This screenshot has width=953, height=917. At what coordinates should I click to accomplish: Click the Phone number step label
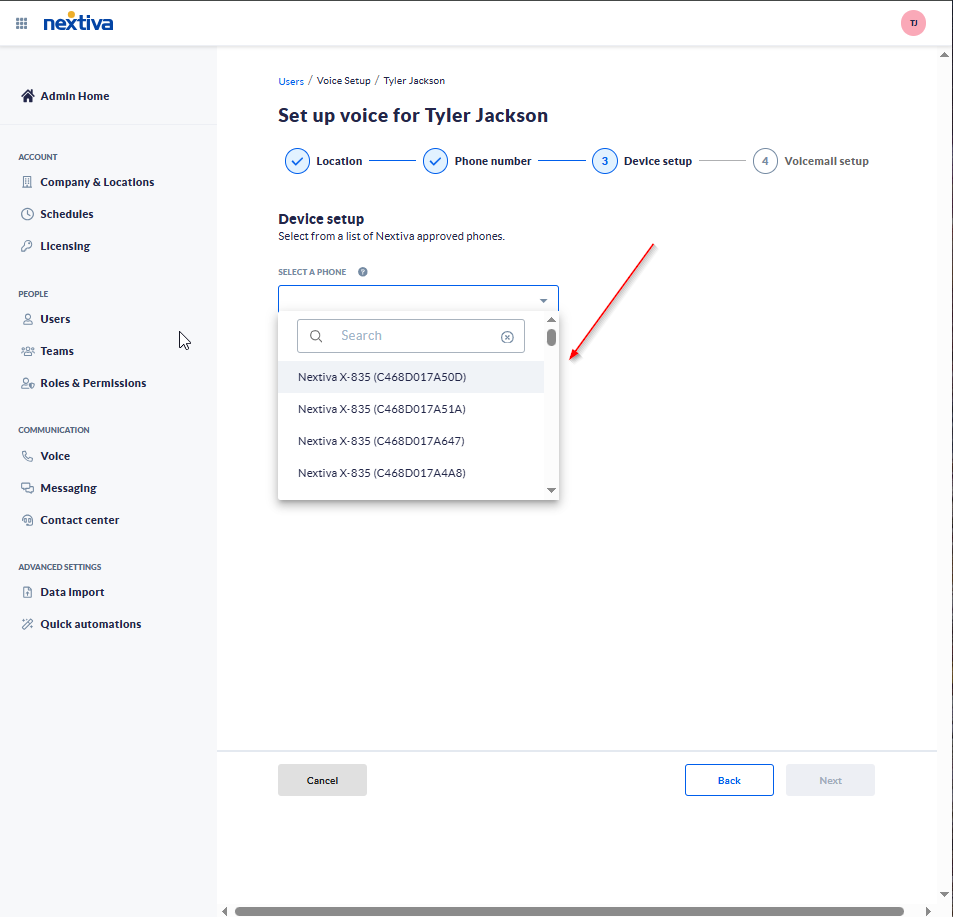pos(493,161)
